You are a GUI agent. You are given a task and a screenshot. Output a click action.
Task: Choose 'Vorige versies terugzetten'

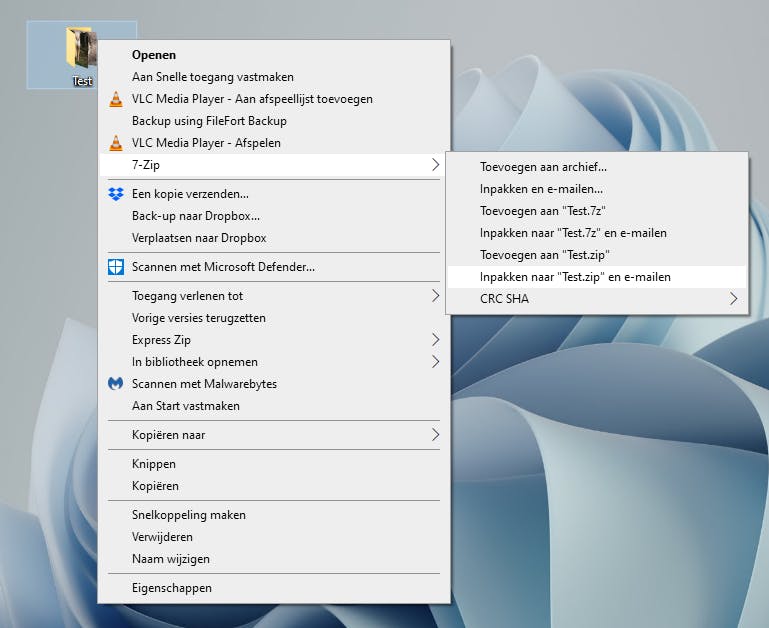tap(274, 318)
